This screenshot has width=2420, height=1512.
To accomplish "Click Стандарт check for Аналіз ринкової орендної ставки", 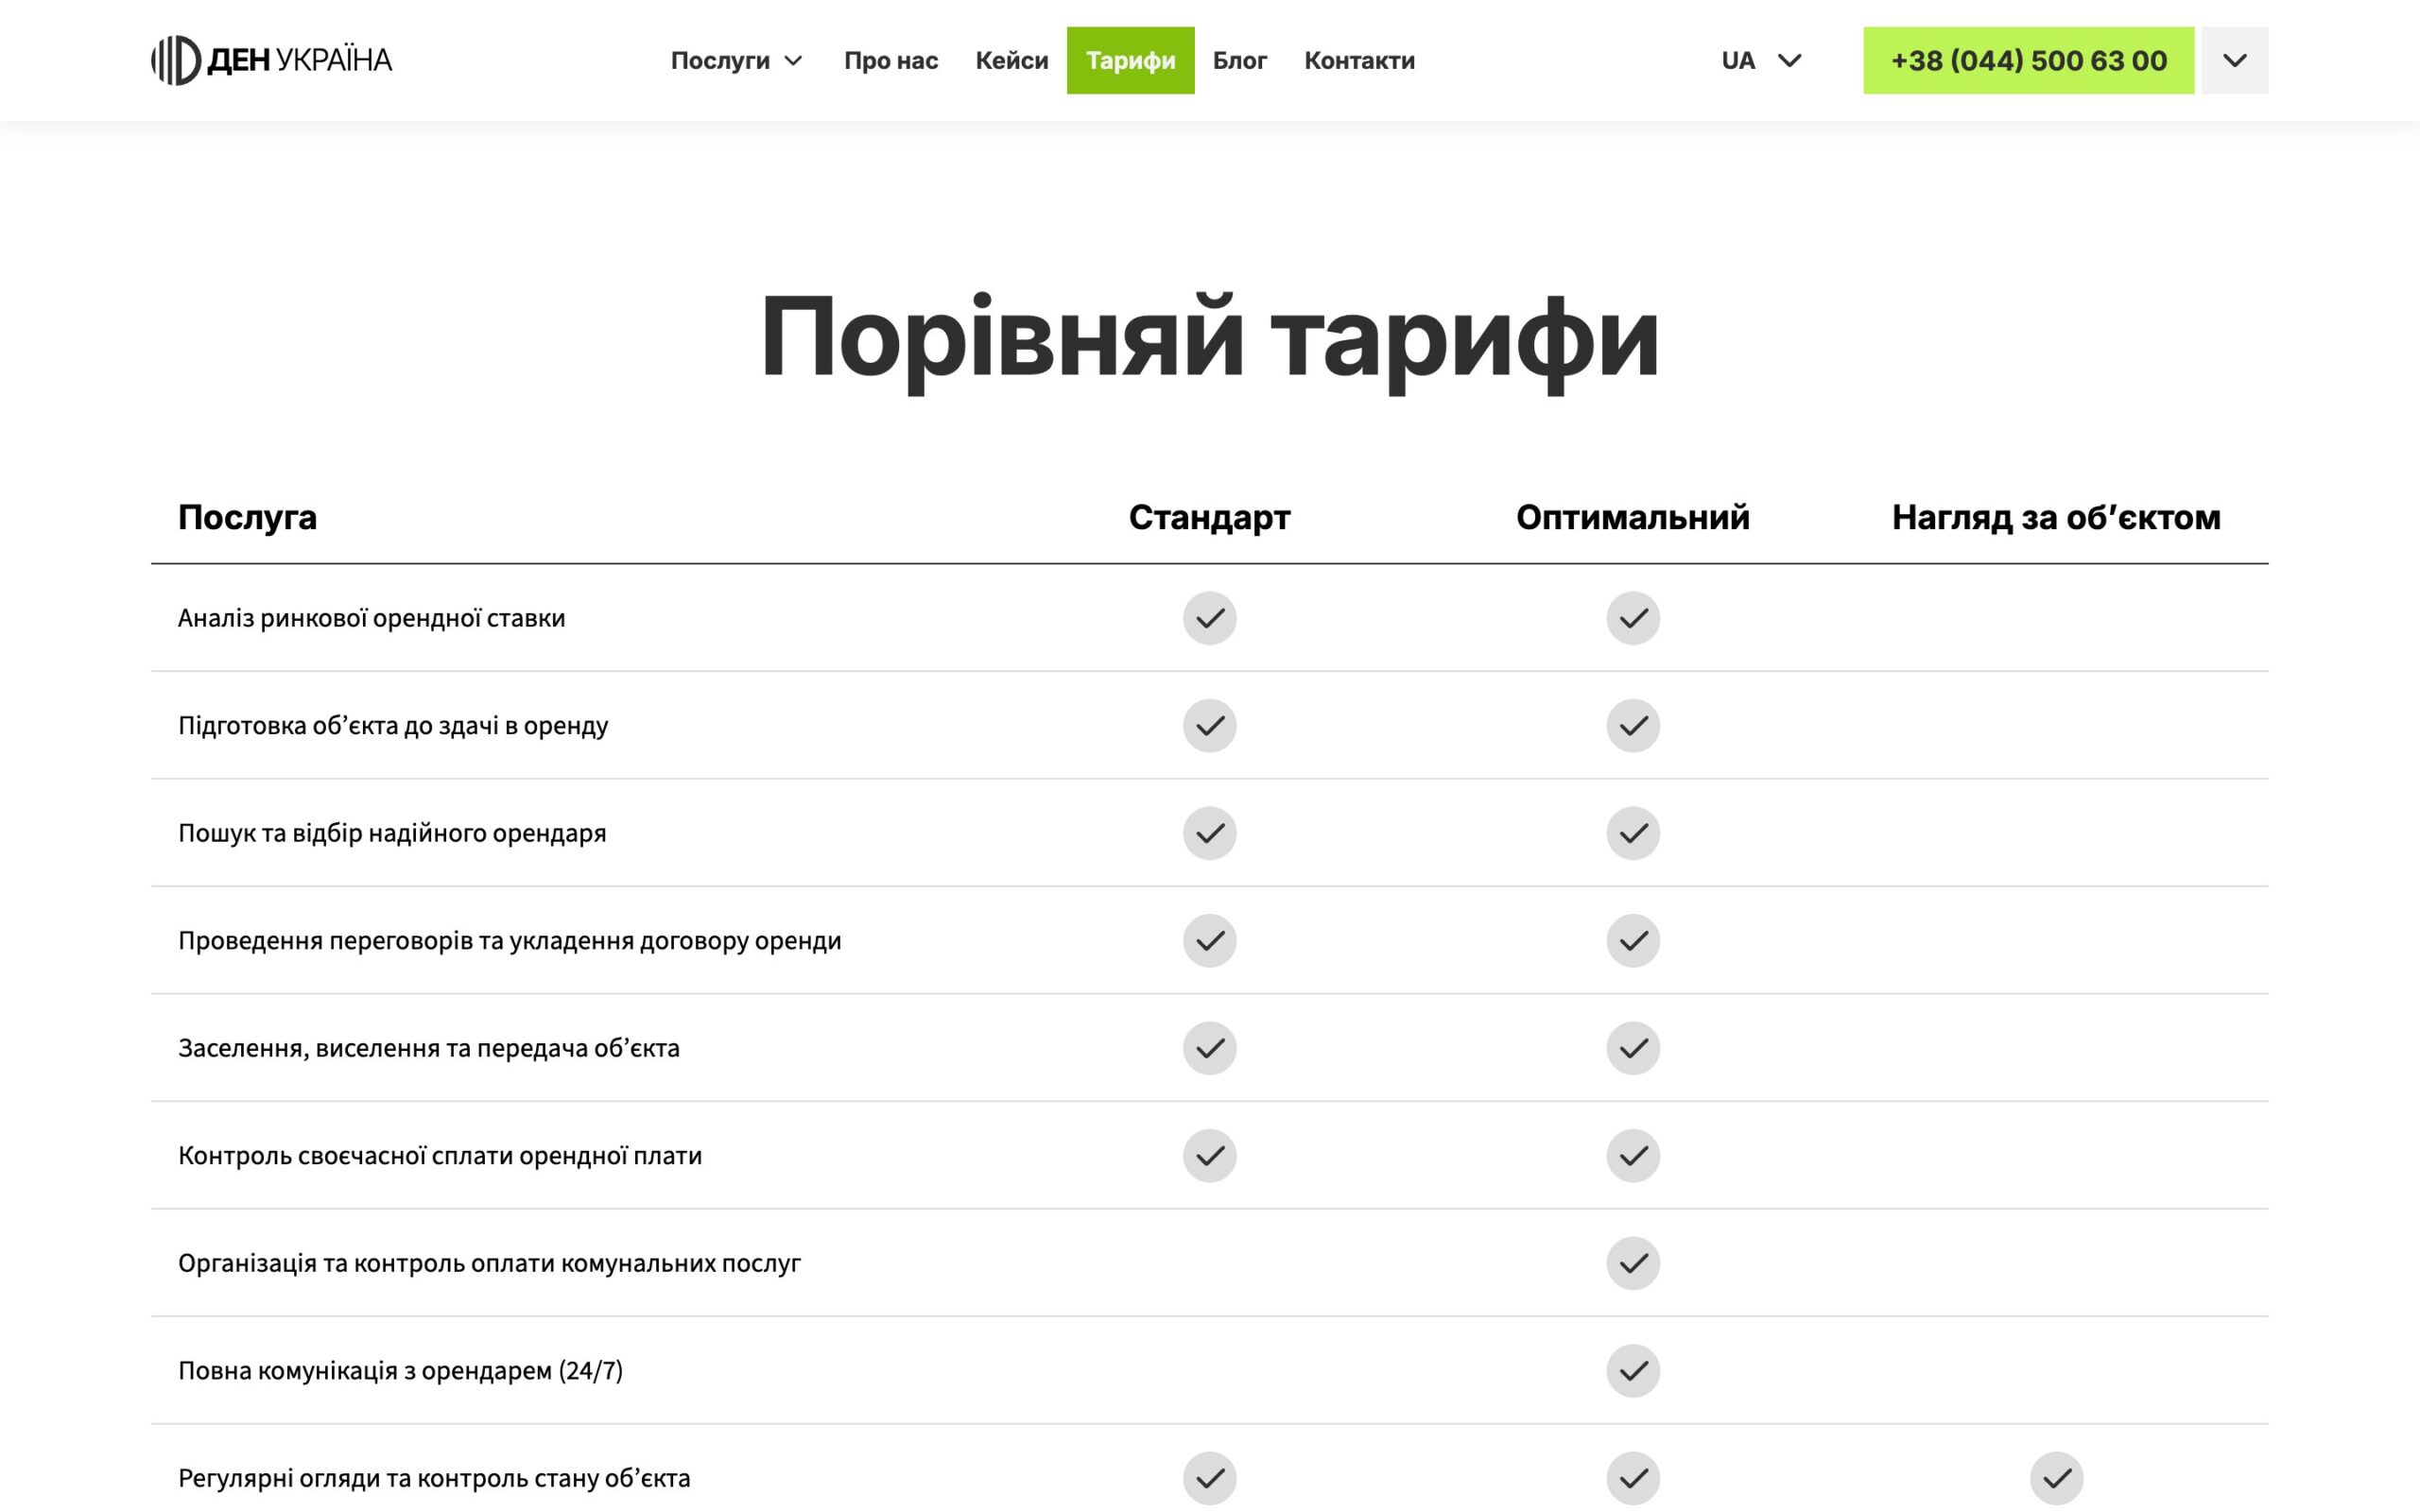I will tap(1209, 618).
